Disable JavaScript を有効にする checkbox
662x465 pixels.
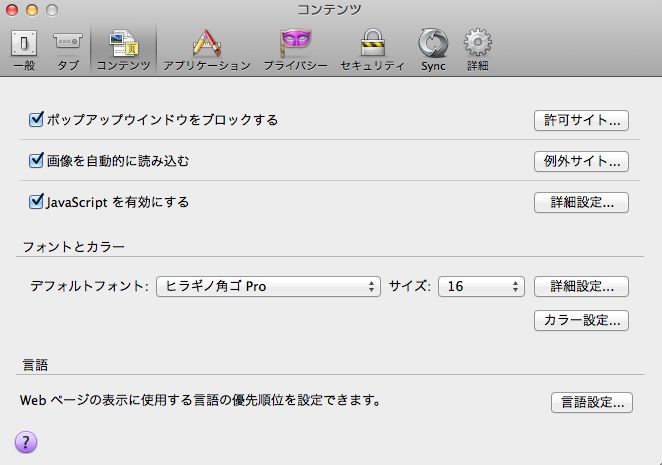(x=37, y=202)
